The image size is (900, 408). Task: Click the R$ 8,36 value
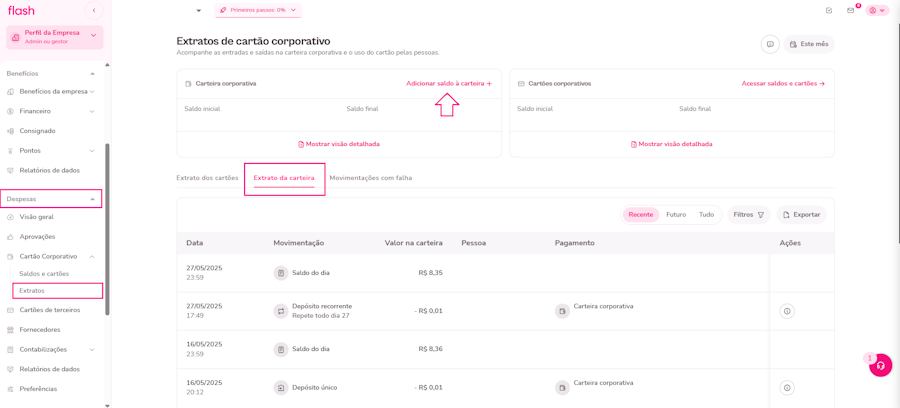[x=430, y=349]
